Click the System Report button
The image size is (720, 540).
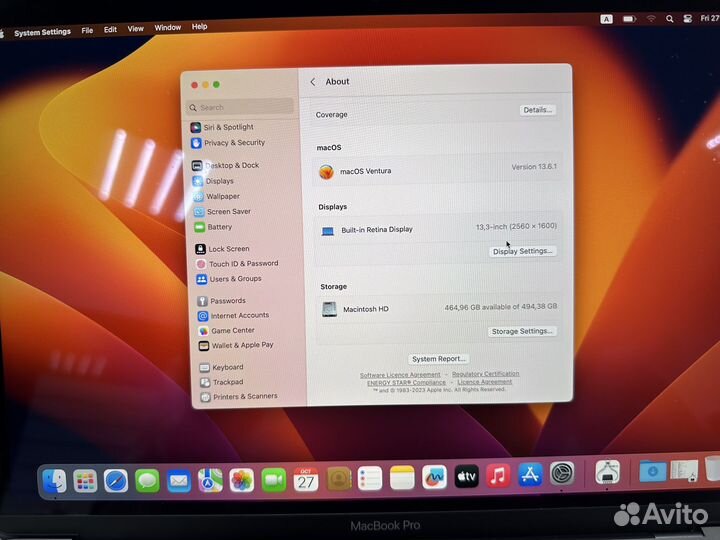pos(439,359)
